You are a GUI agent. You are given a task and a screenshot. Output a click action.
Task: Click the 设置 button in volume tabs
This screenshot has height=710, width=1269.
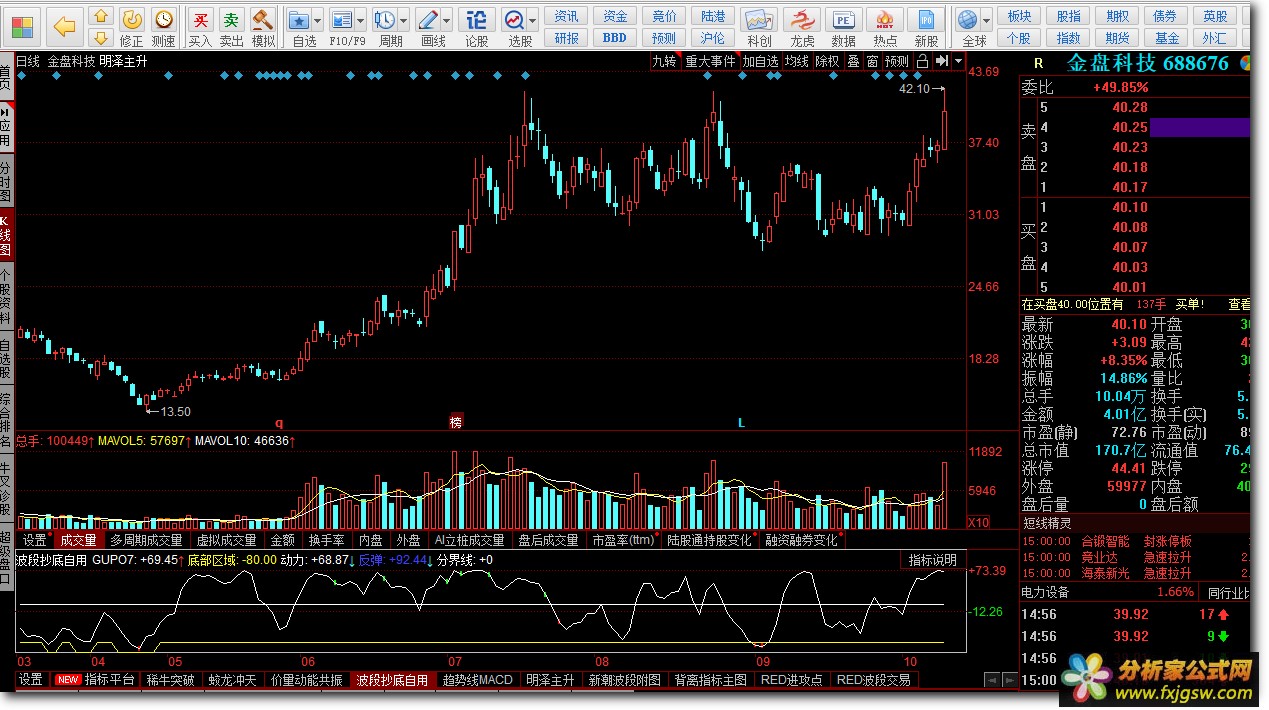tap(34, 541)
